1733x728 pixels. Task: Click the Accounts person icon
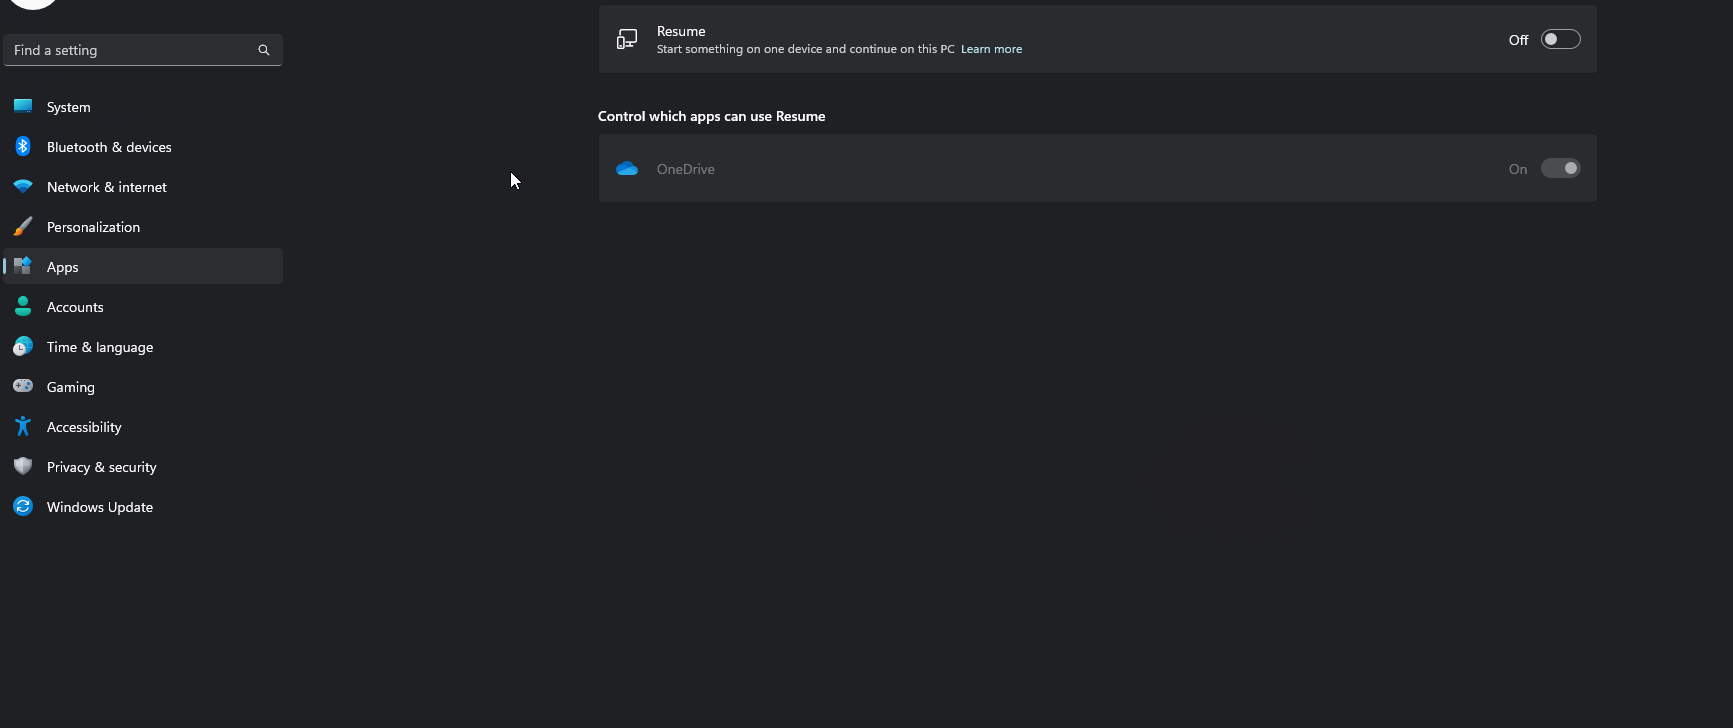click(23, 306)
